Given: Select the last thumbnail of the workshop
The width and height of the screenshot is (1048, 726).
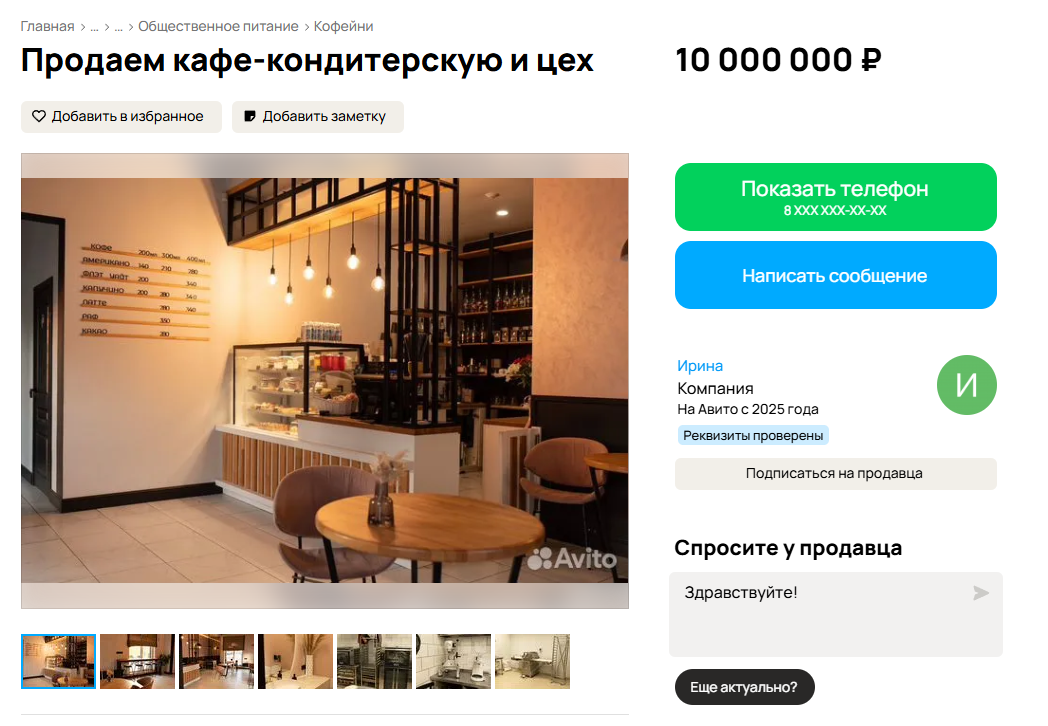Looking at the screenshot, I should click(532, 661).
